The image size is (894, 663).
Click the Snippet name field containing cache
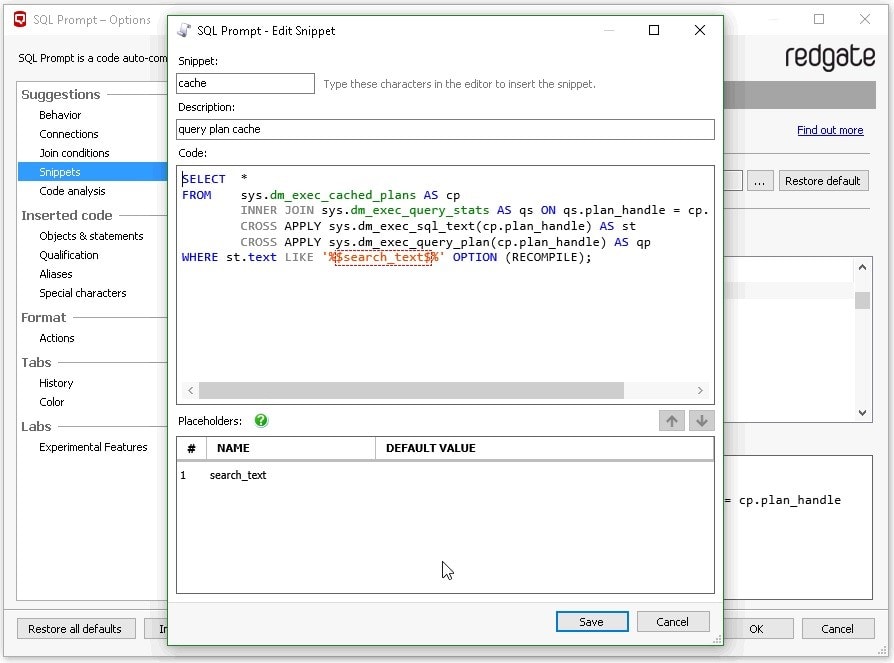click(x=245, y=83)
